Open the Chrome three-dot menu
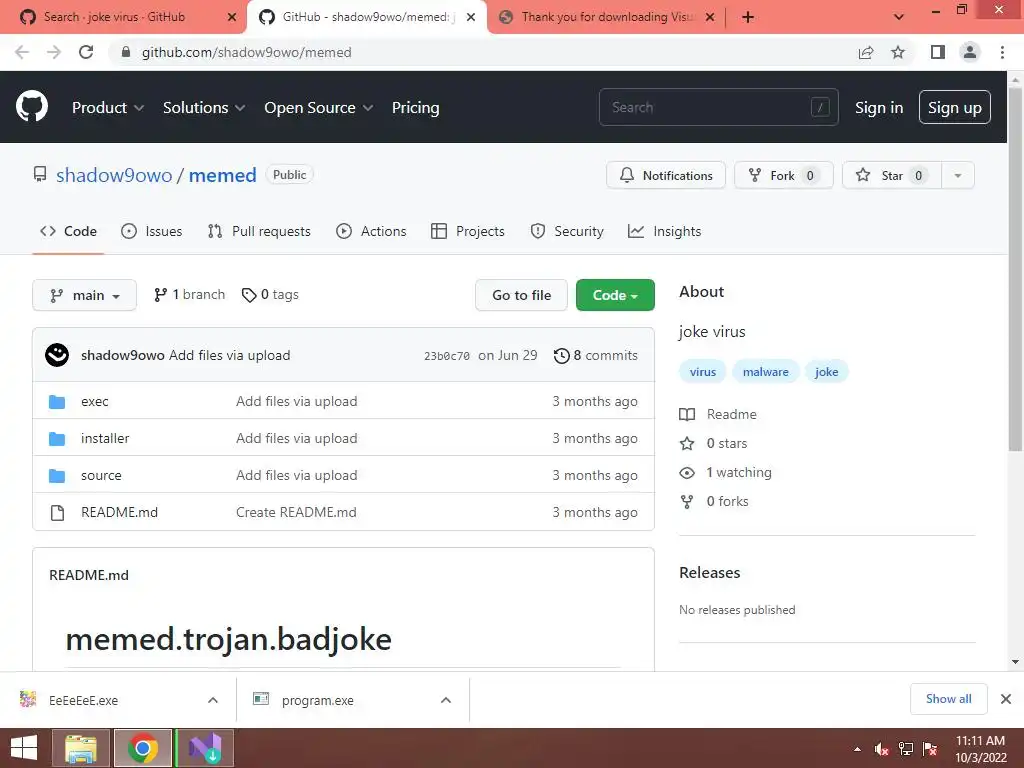1024x768 pixels. point(1002,52)
